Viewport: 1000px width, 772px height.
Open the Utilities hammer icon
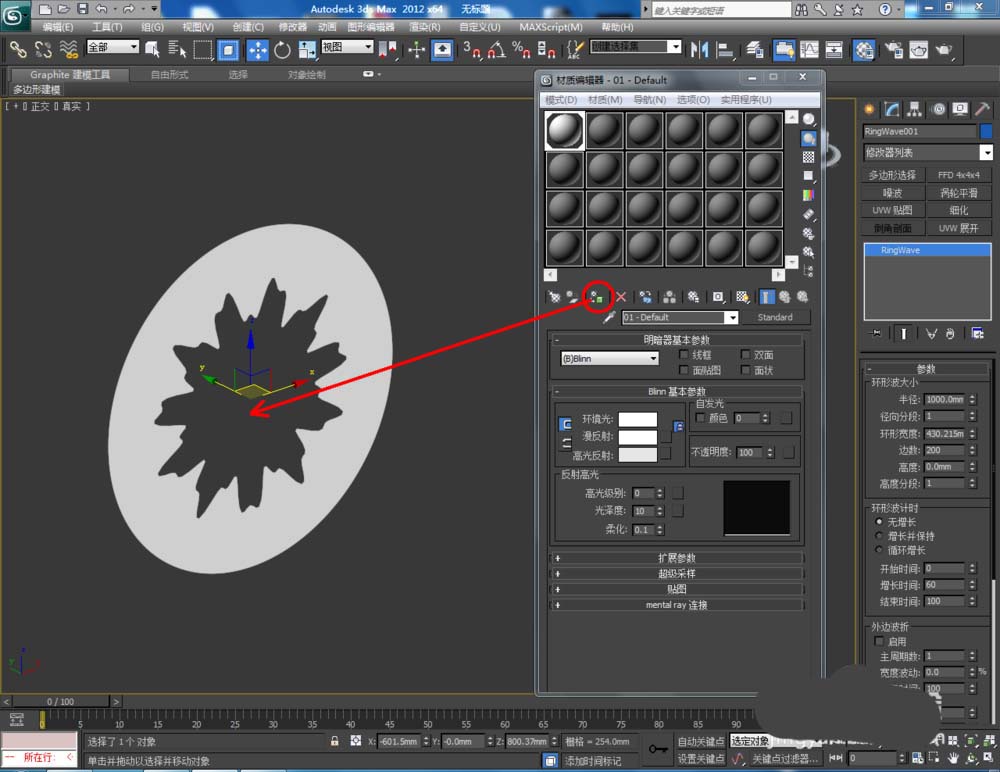(x=982, y=109)
